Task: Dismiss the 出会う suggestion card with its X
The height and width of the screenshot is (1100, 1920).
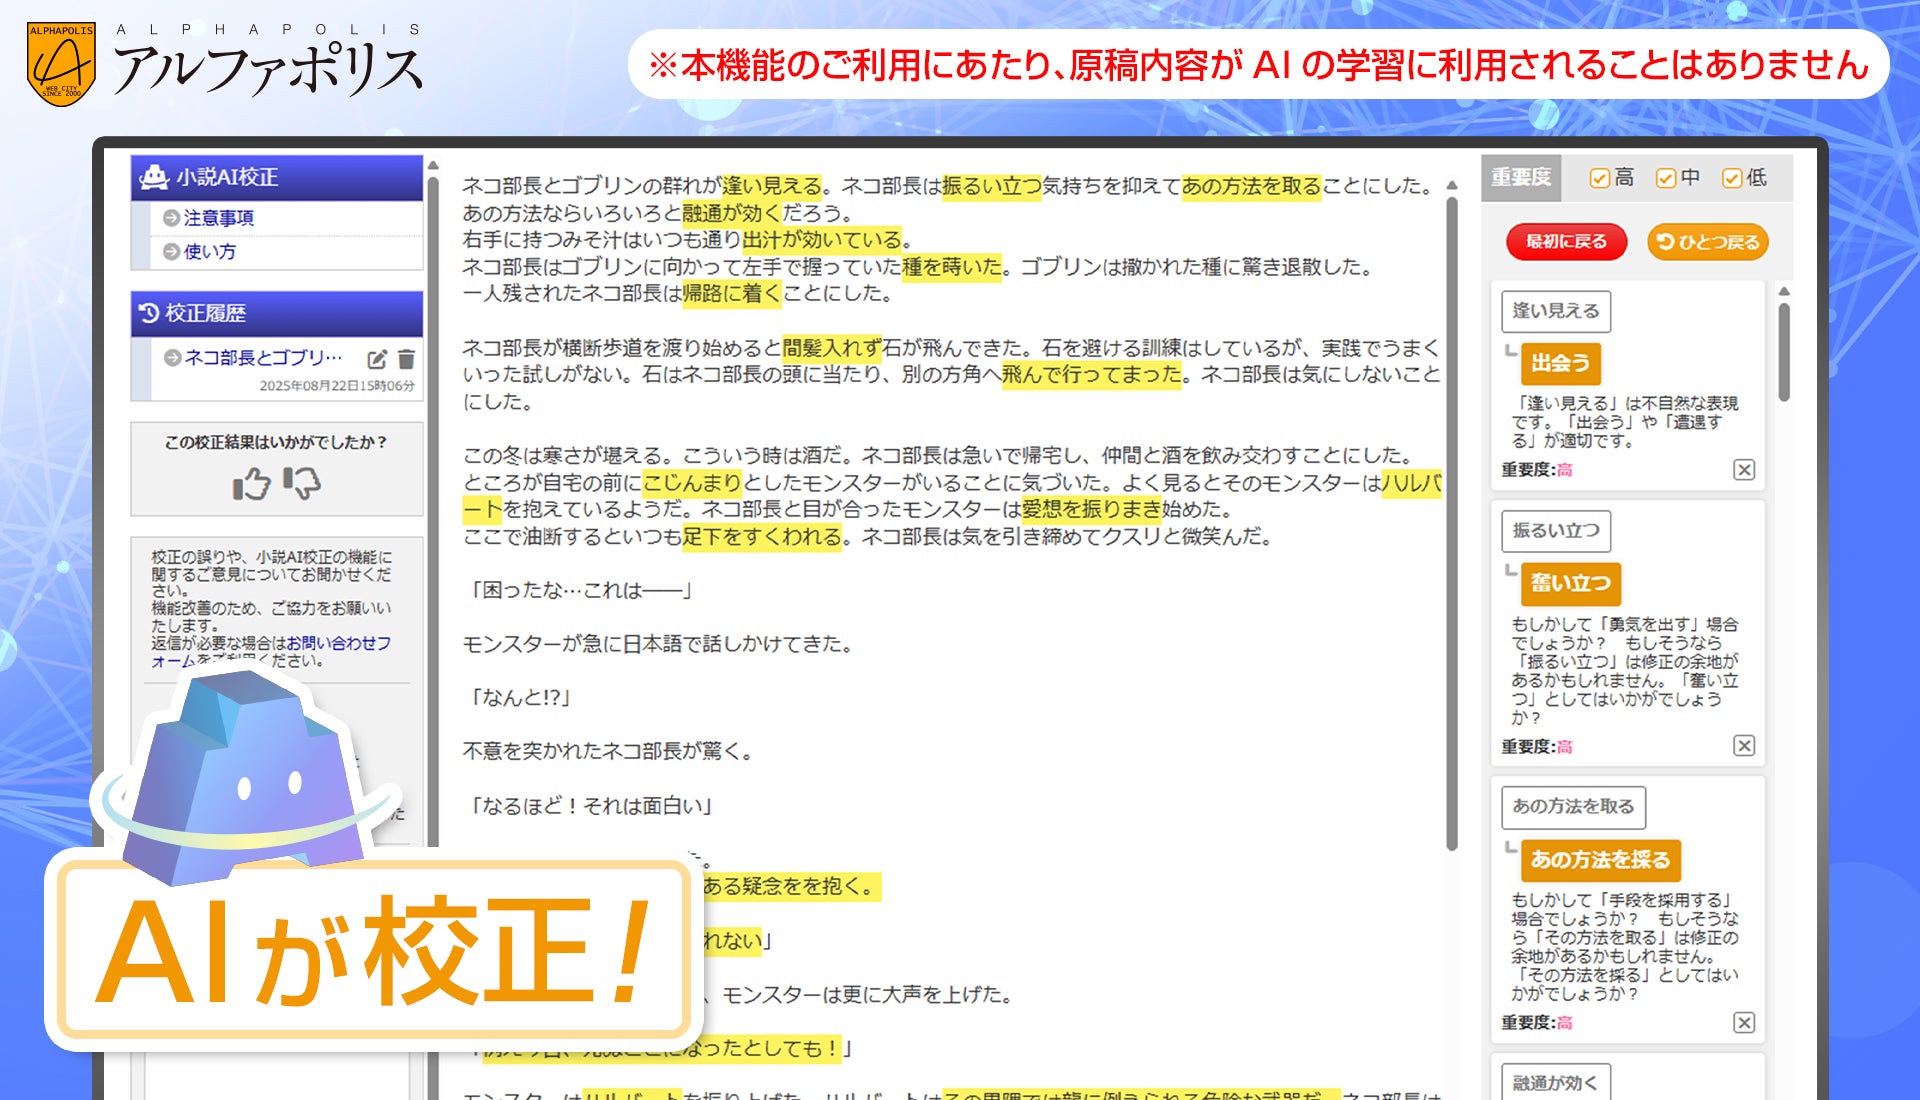Action: point(1744,469)
